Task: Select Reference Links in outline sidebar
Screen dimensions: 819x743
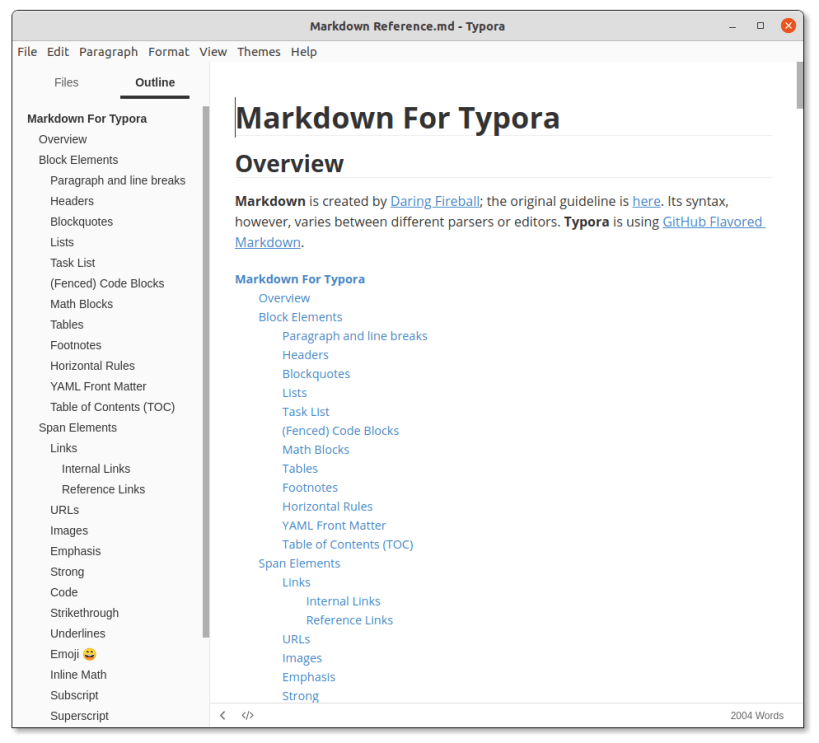Action: point(103,490)
